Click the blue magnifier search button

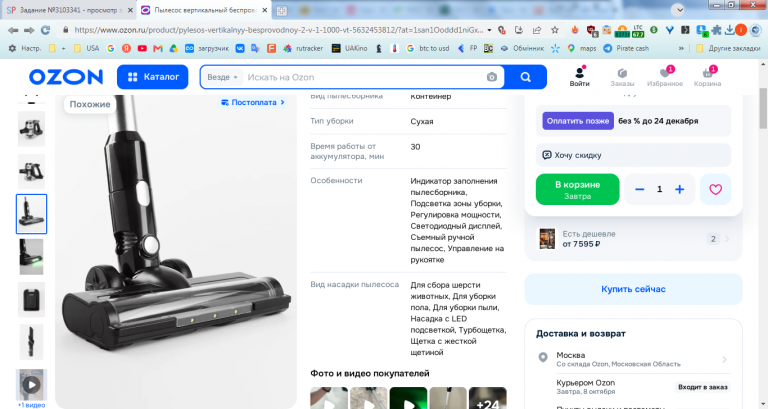526,77
